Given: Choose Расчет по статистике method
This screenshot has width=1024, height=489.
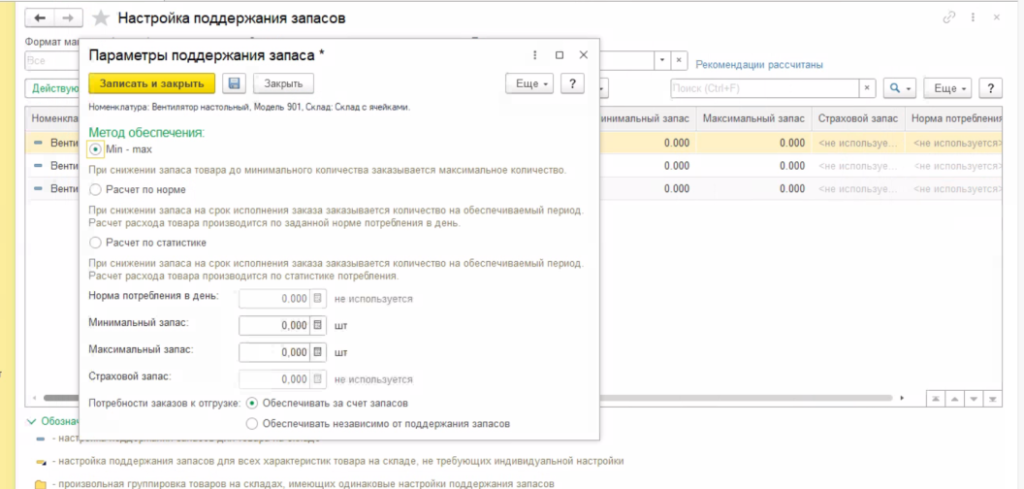Looking at the screenshot, I should pos(96,242).
